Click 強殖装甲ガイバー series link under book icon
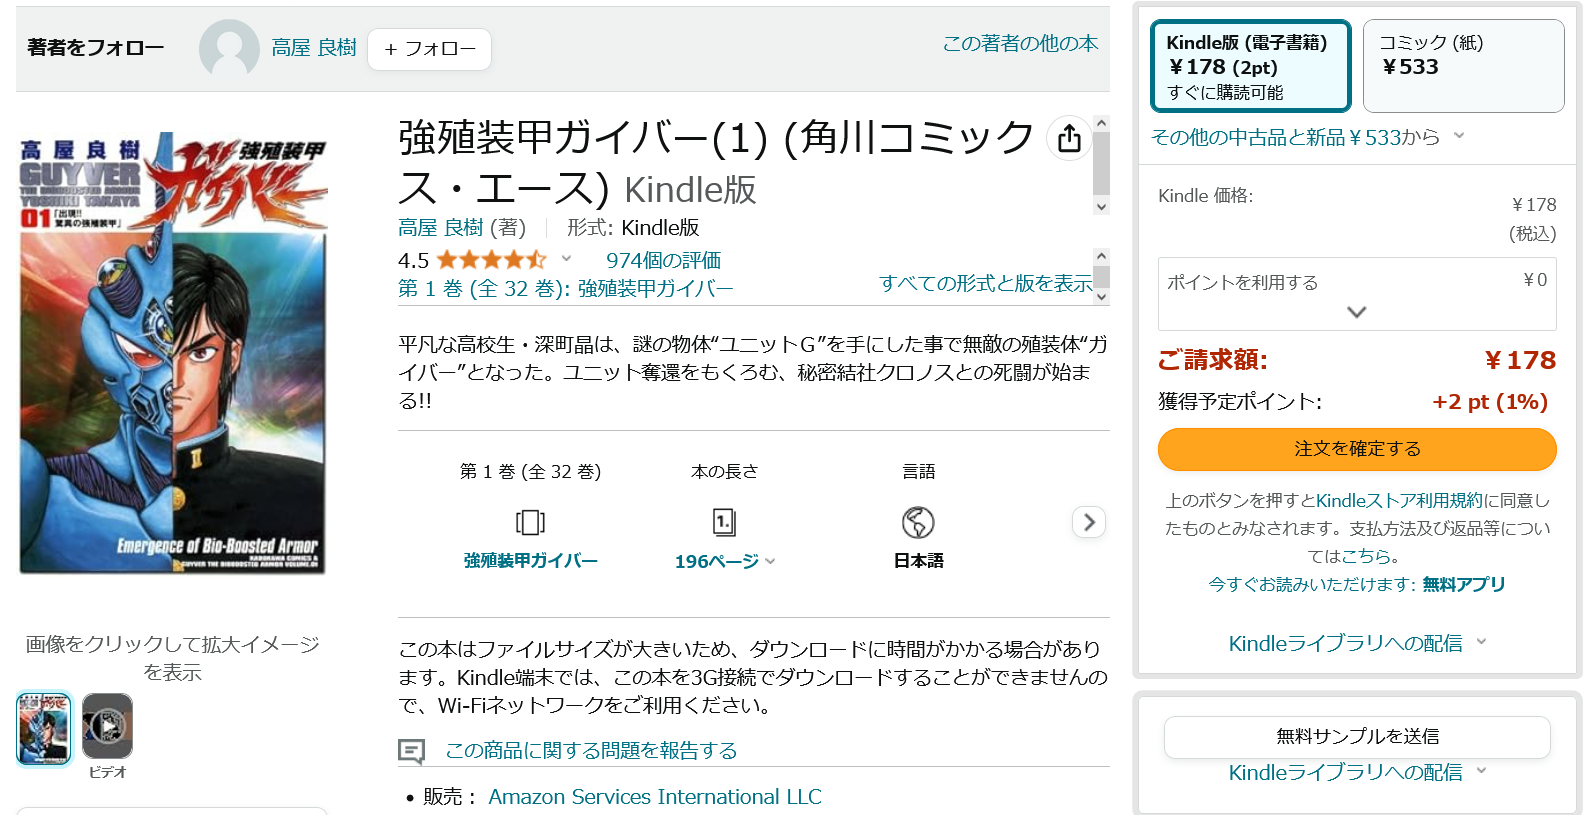1593x815 pixels. (x=530, y=561)
